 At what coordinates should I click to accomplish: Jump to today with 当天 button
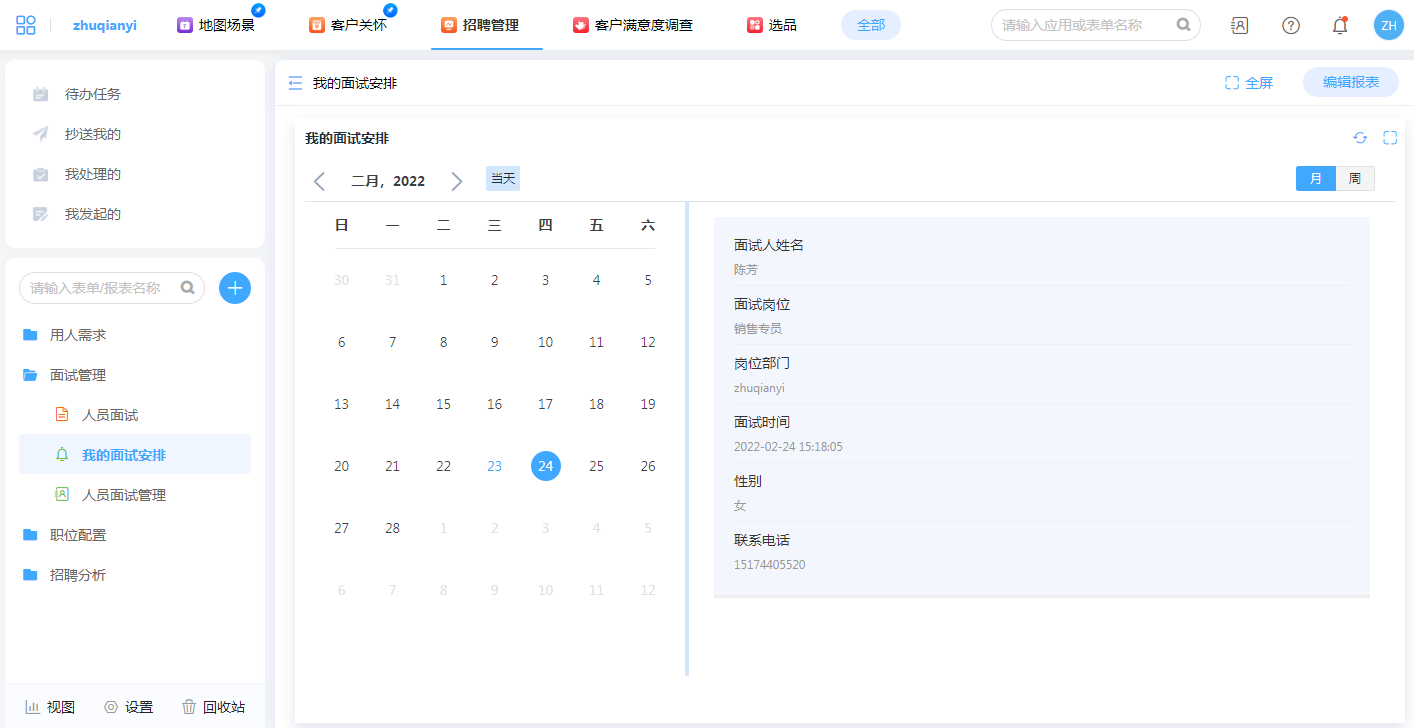tap(503, 178)
